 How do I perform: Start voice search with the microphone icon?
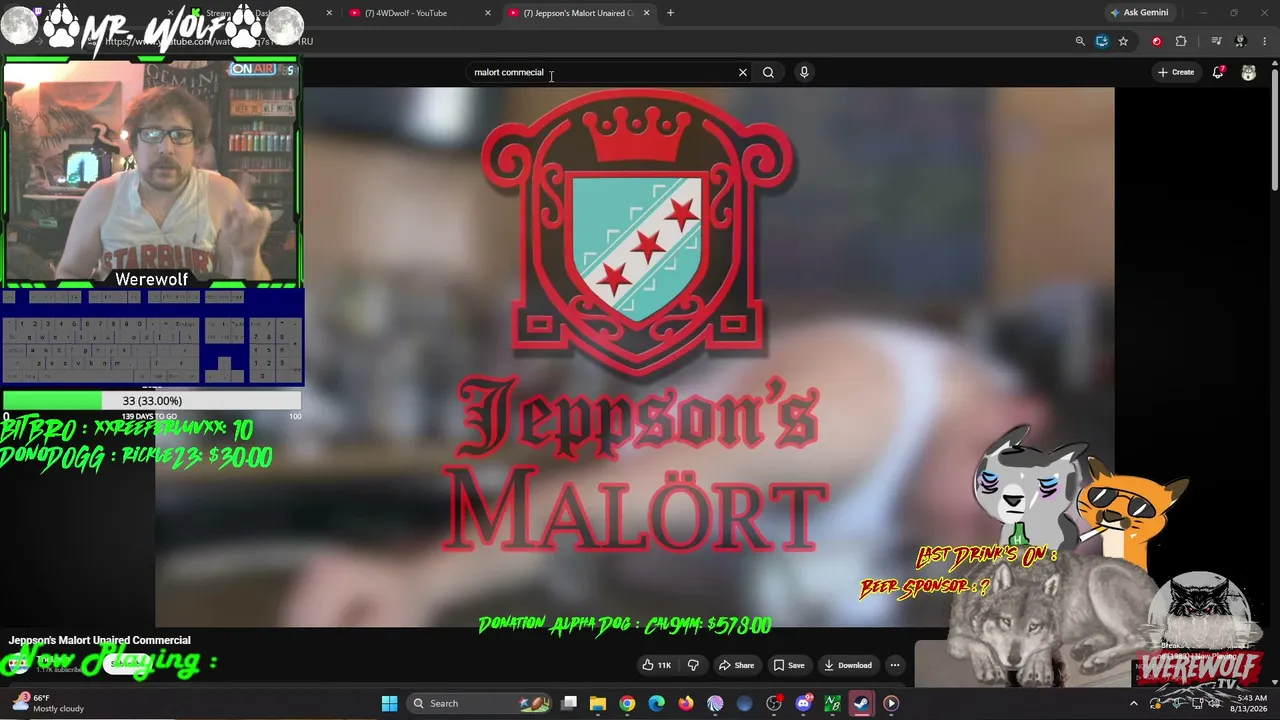[x=804, y=72]
